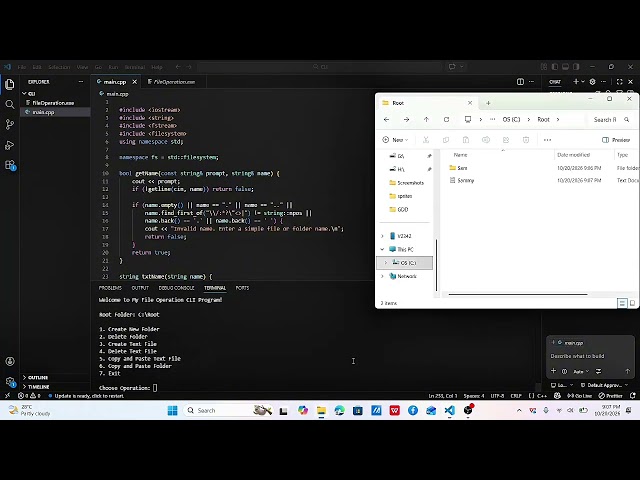Open the Auto model dropdown in chat
640x480 pixels.
point(581,371)
